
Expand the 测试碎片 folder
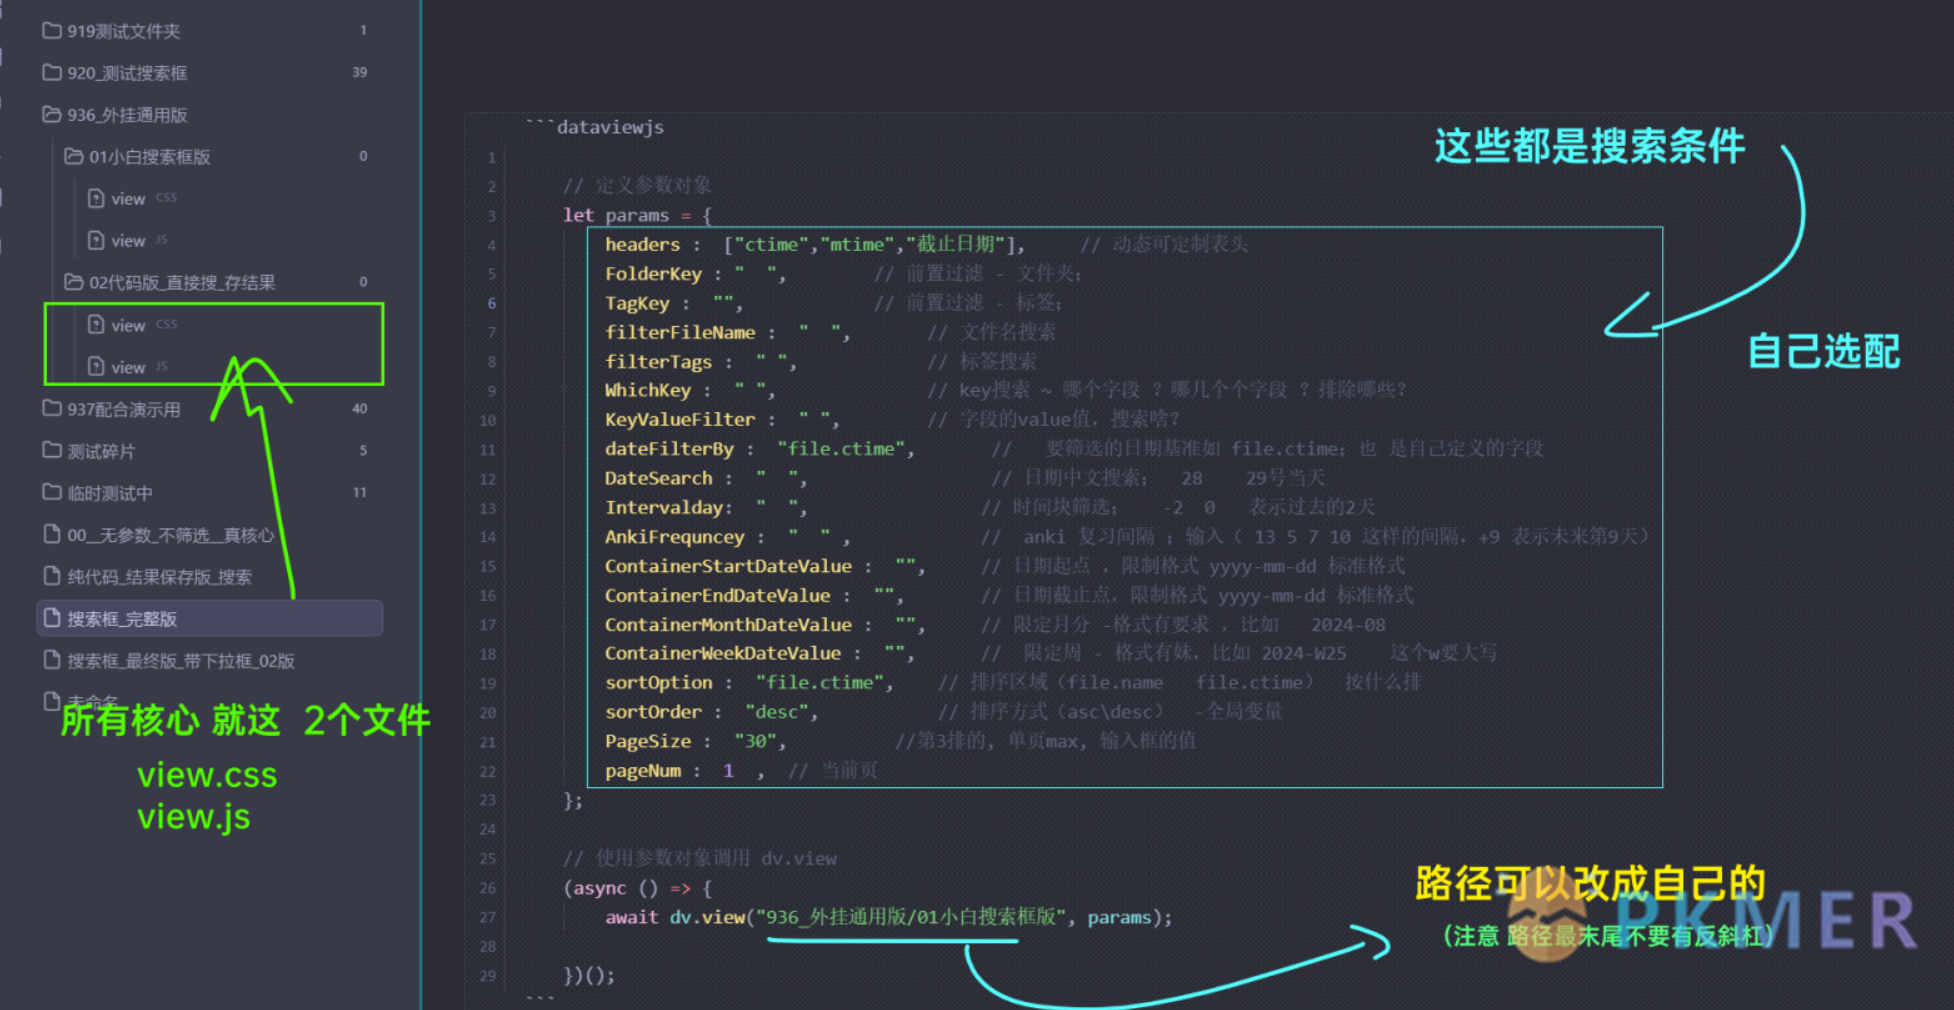[x=90, y=451]
